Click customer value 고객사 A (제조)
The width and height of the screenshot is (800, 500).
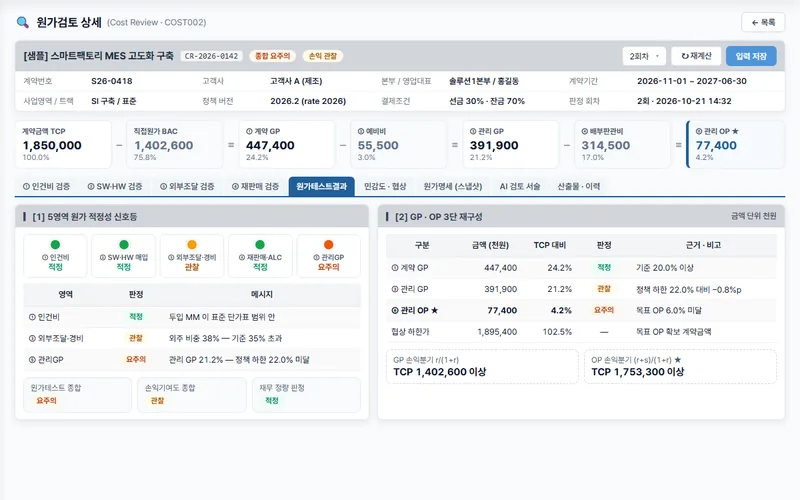click(x=296, y=81)
